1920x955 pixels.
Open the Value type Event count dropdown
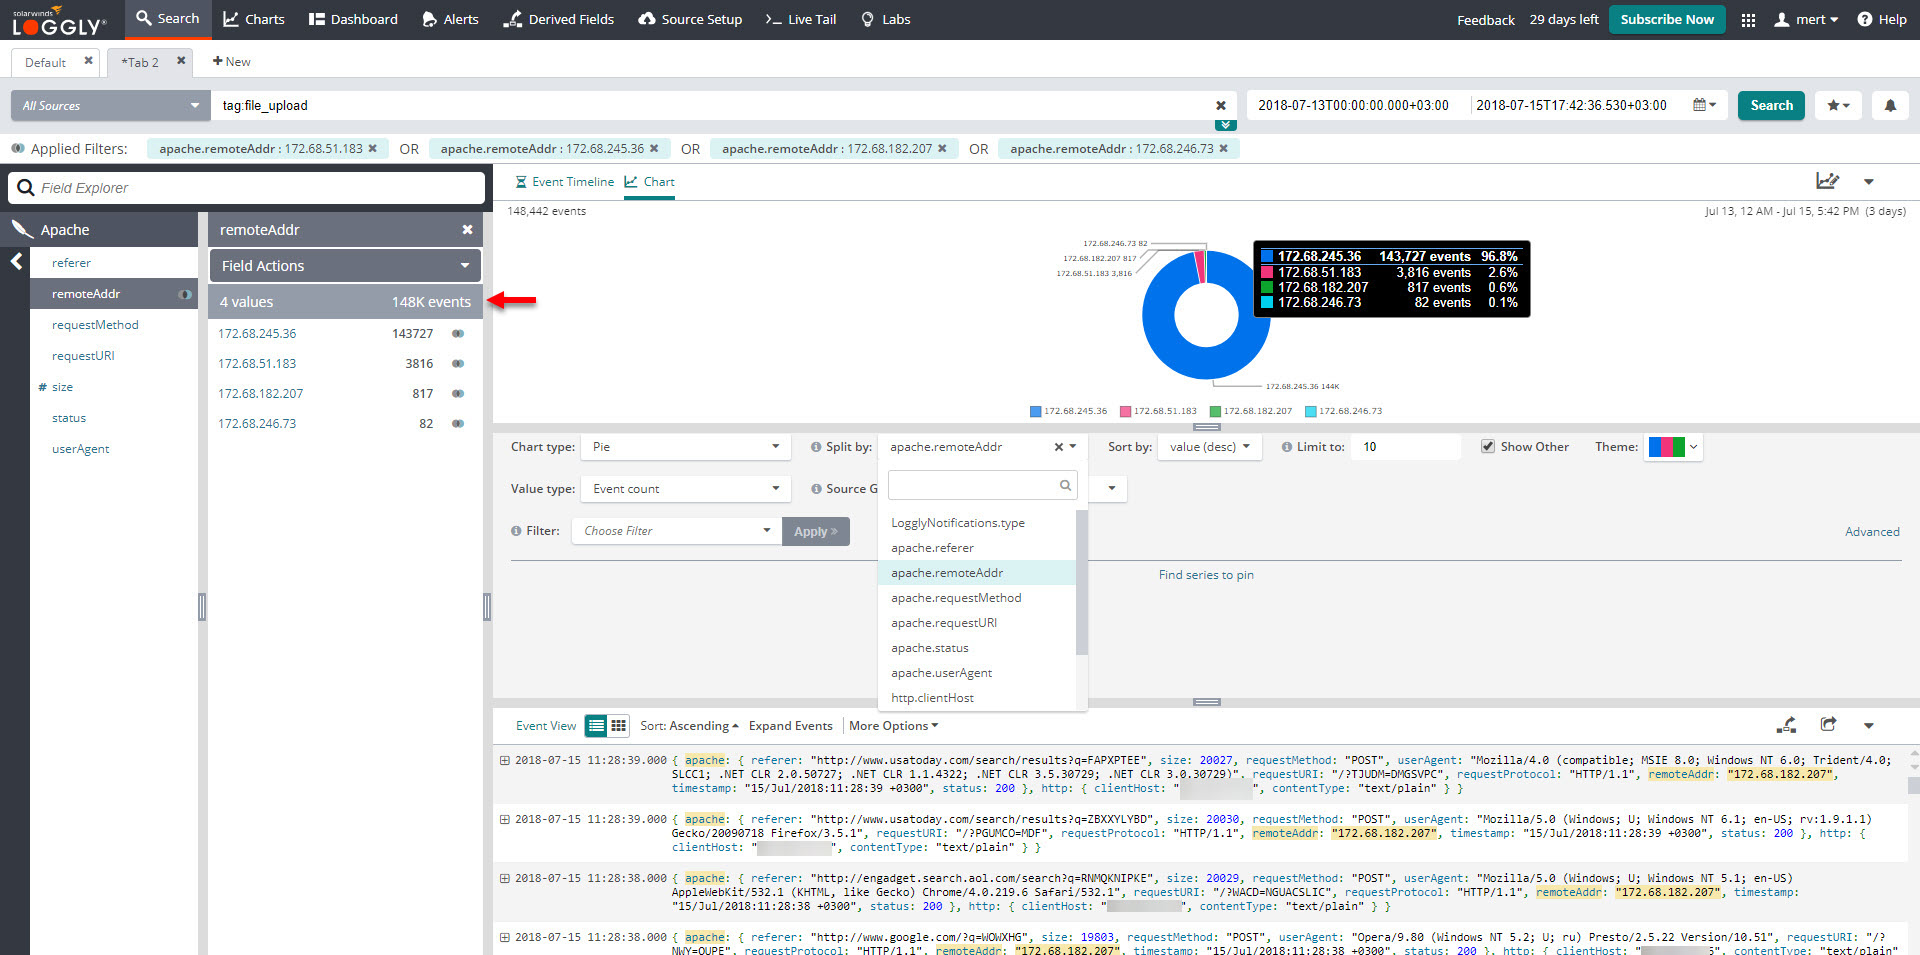click(686, 489)
